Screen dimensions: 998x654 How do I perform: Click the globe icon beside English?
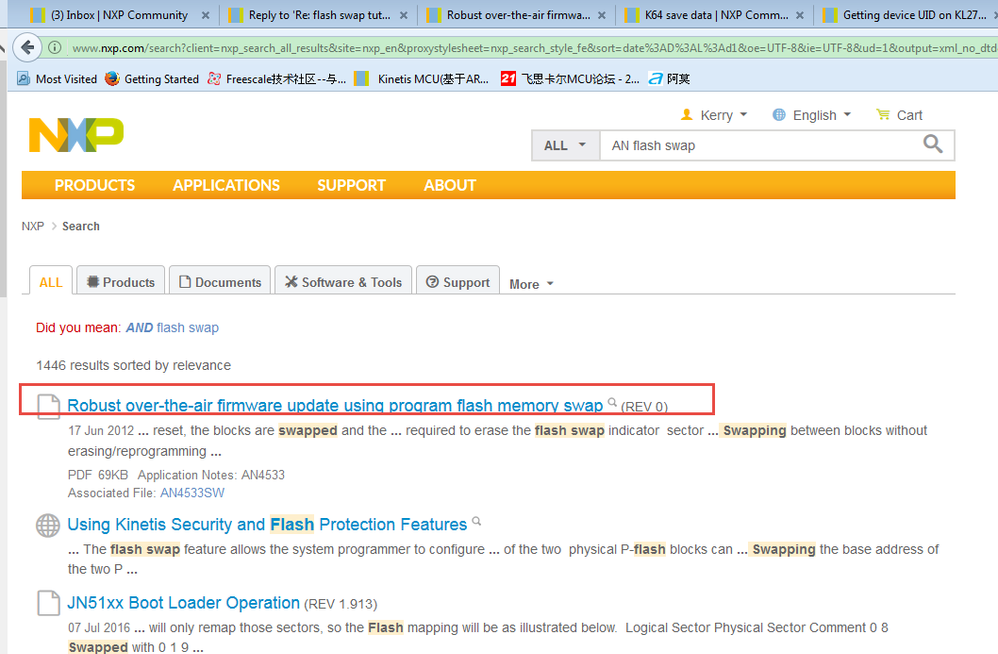tap(778, 115)
